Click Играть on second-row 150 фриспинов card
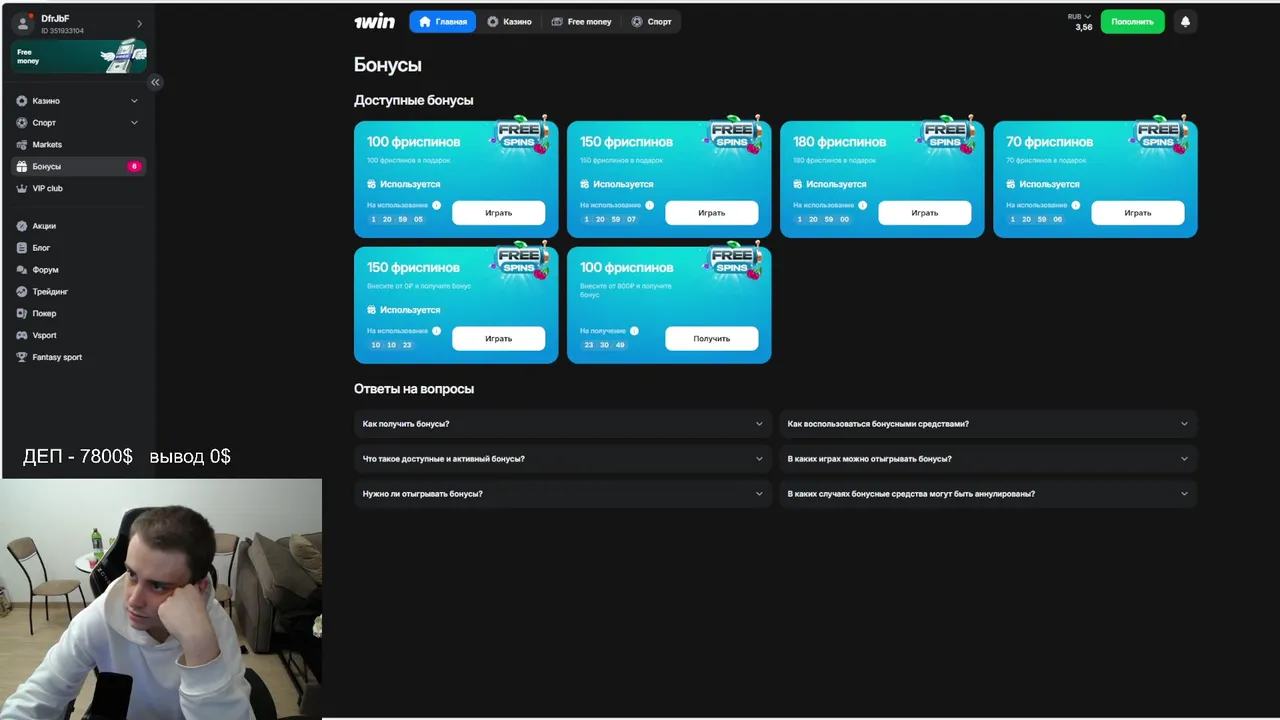Viewport: 1280px width, 720px height. click(x=498, y=339)
